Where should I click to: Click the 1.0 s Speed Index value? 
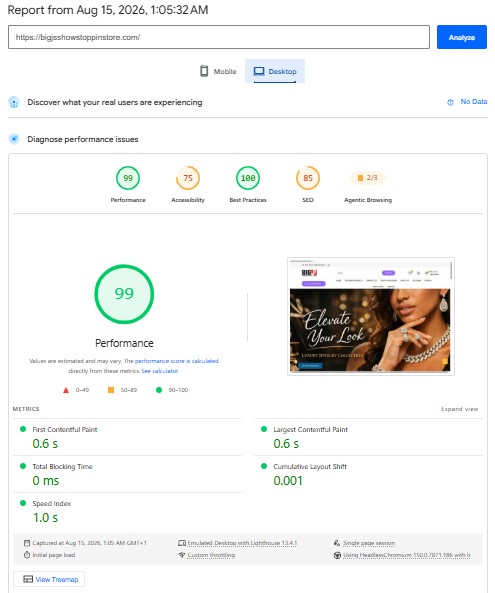click(x=45, y=518)
